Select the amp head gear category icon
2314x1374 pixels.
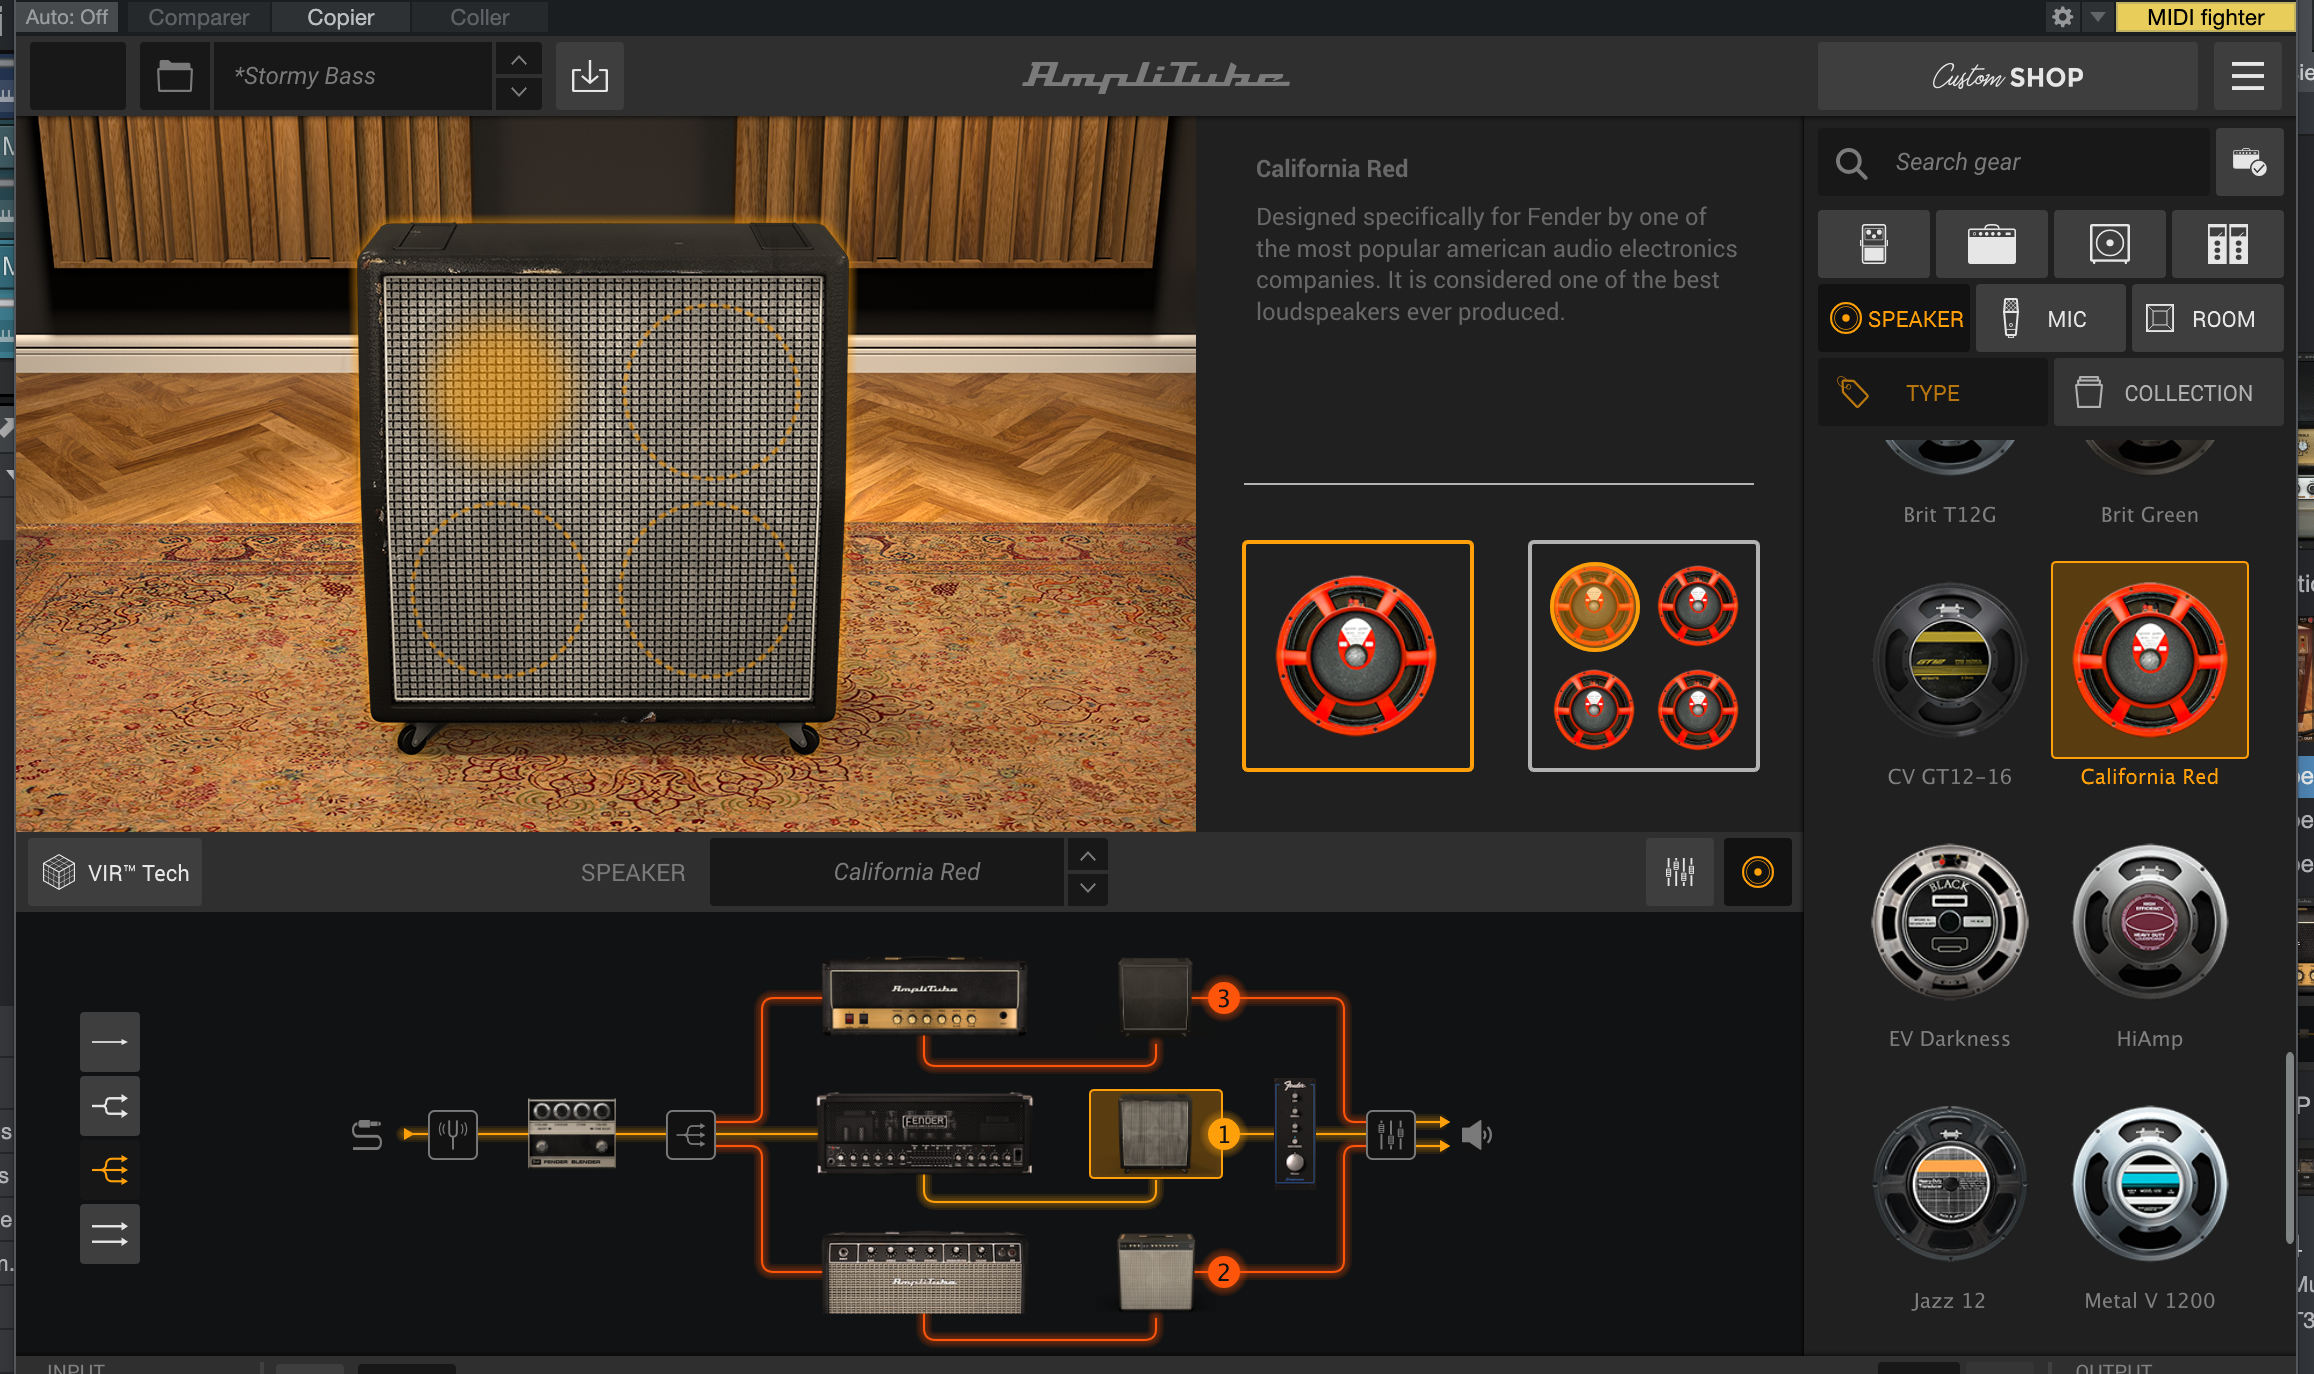click(x=1991, y=244)
